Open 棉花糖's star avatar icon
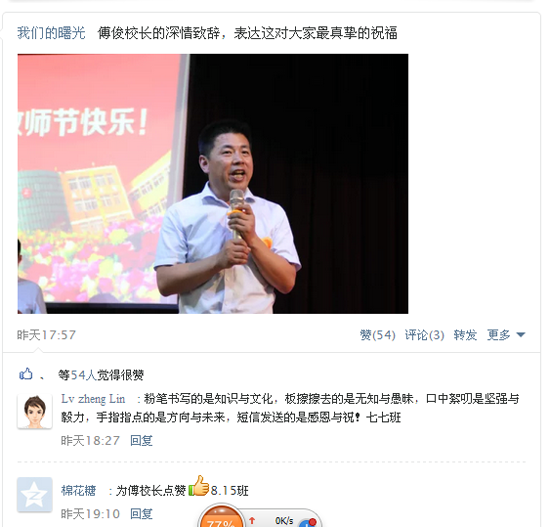 [35, 494]
